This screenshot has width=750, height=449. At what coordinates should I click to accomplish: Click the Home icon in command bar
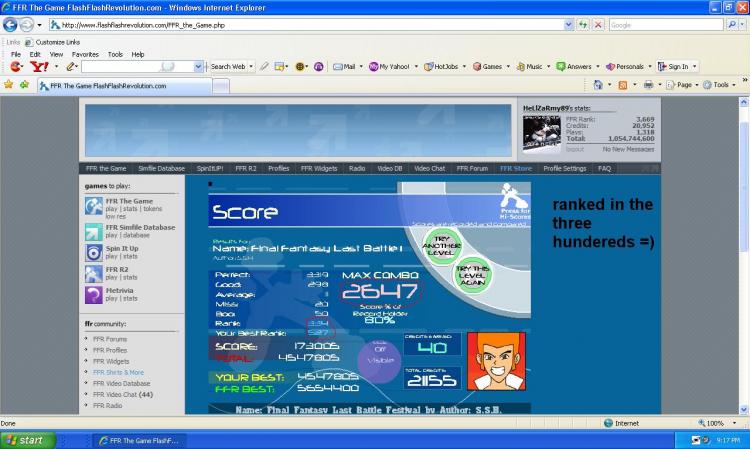(x=598, y=85)
